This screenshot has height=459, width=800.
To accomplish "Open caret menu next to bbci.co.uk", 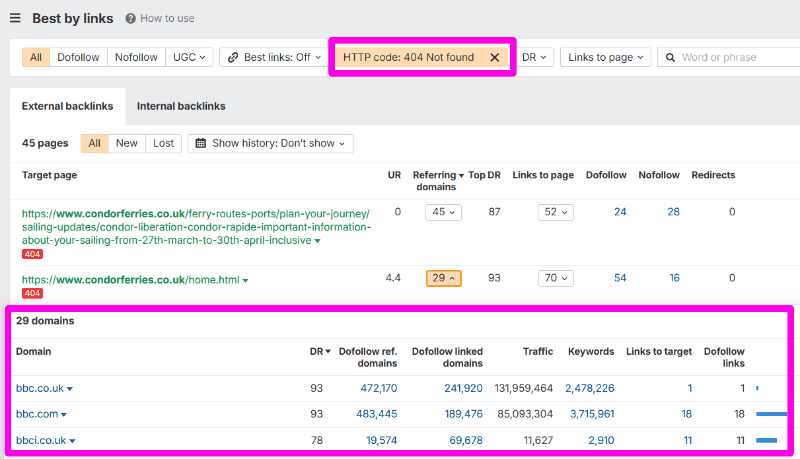I will (x=72, y=441).
